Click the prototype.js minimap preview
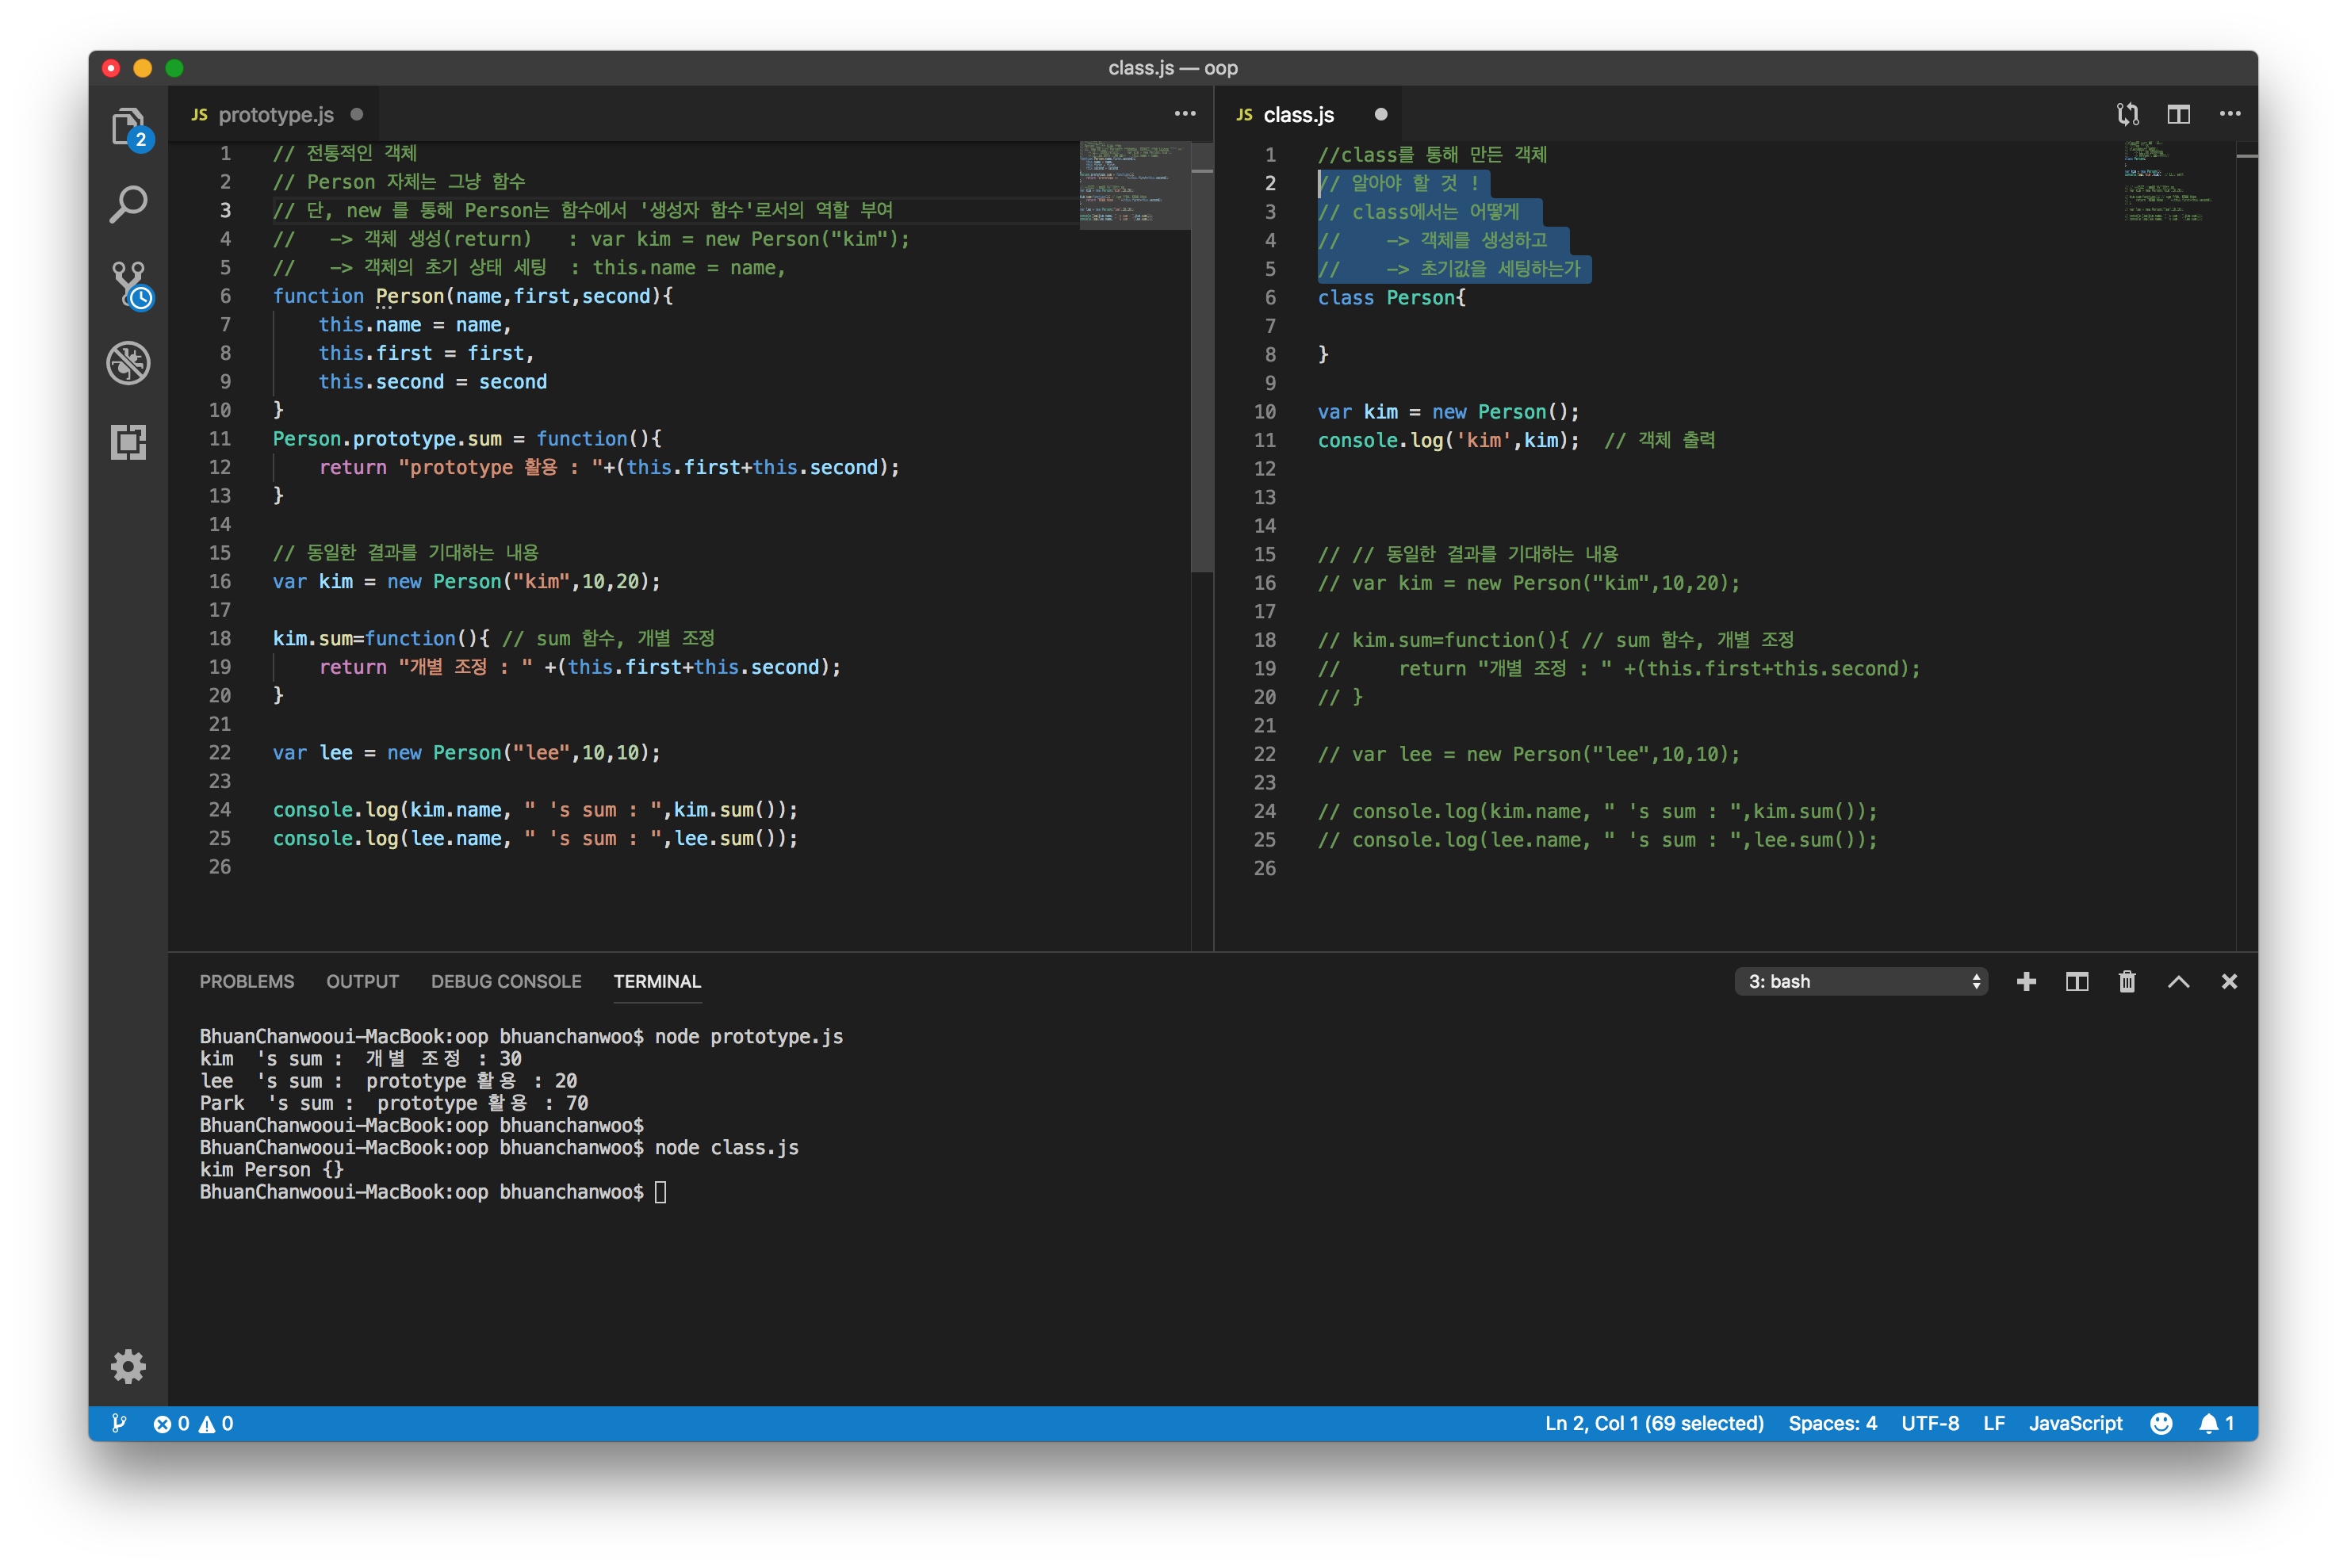 (1134, 185)
